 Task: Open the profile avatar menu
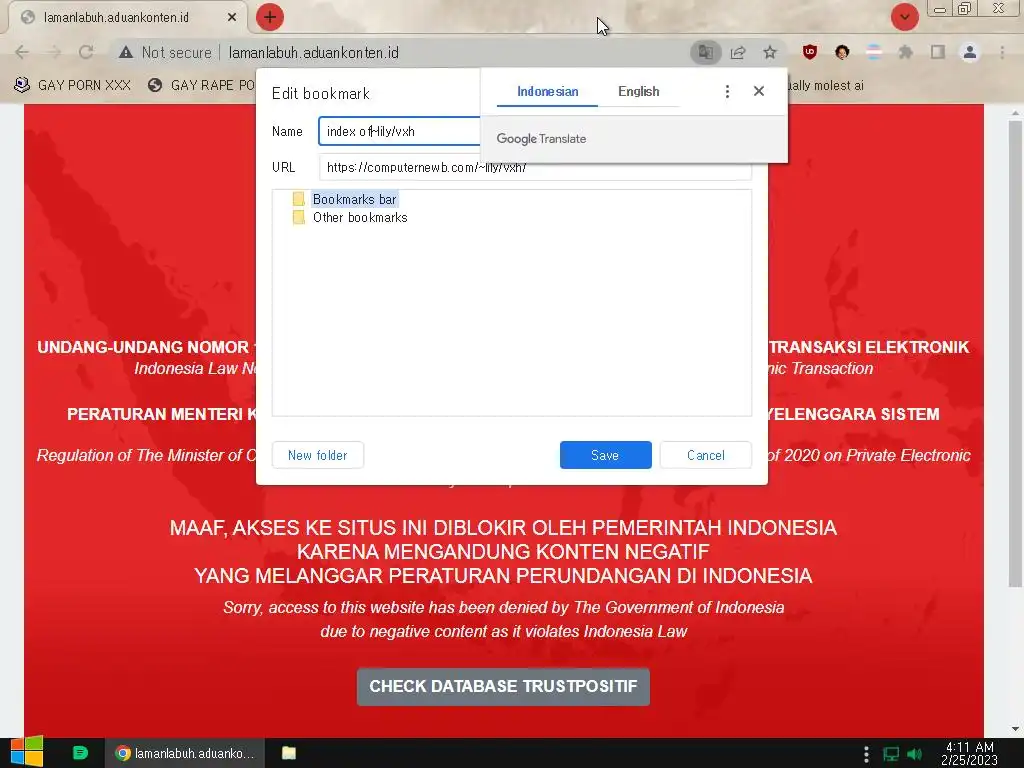[970, 52]
